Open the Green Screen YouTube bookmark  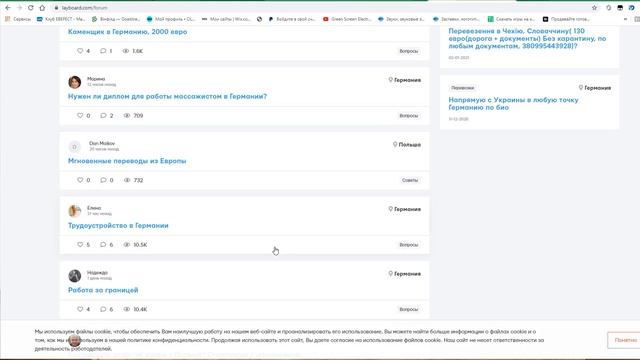click(x=347, y=19)
